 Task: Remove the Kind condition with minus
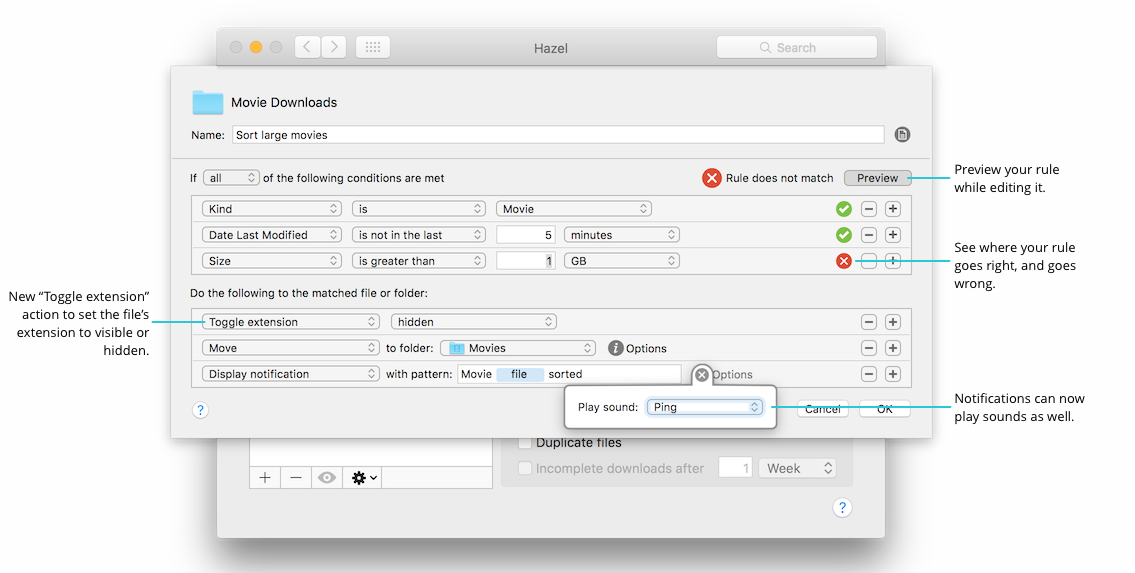(x=869, y=209)
